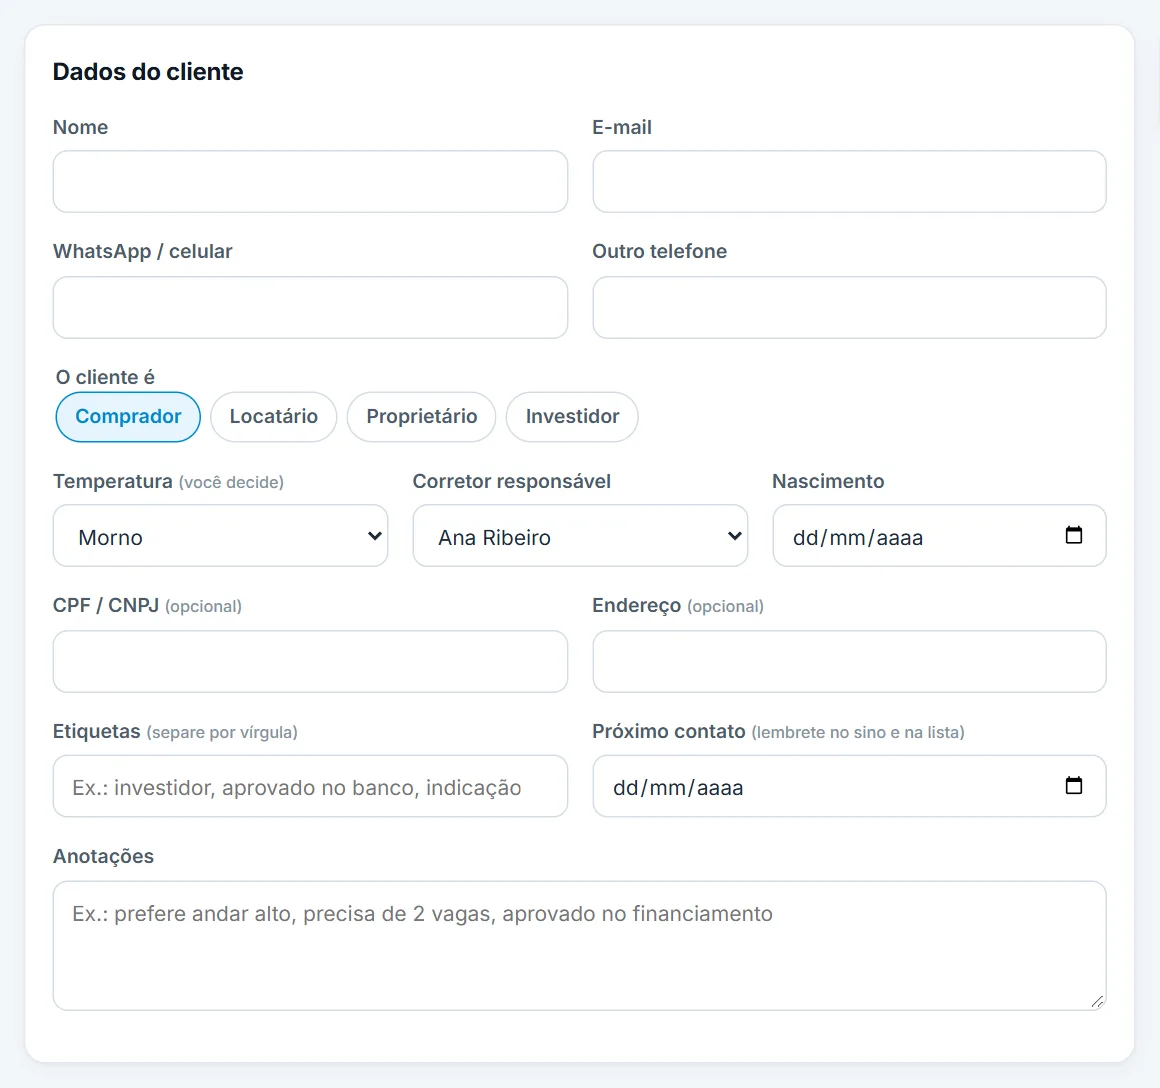This screenshot has height=1088, width=1160.
Task: Expand the Corretor responsável dropdown
Action: (580, 536)
